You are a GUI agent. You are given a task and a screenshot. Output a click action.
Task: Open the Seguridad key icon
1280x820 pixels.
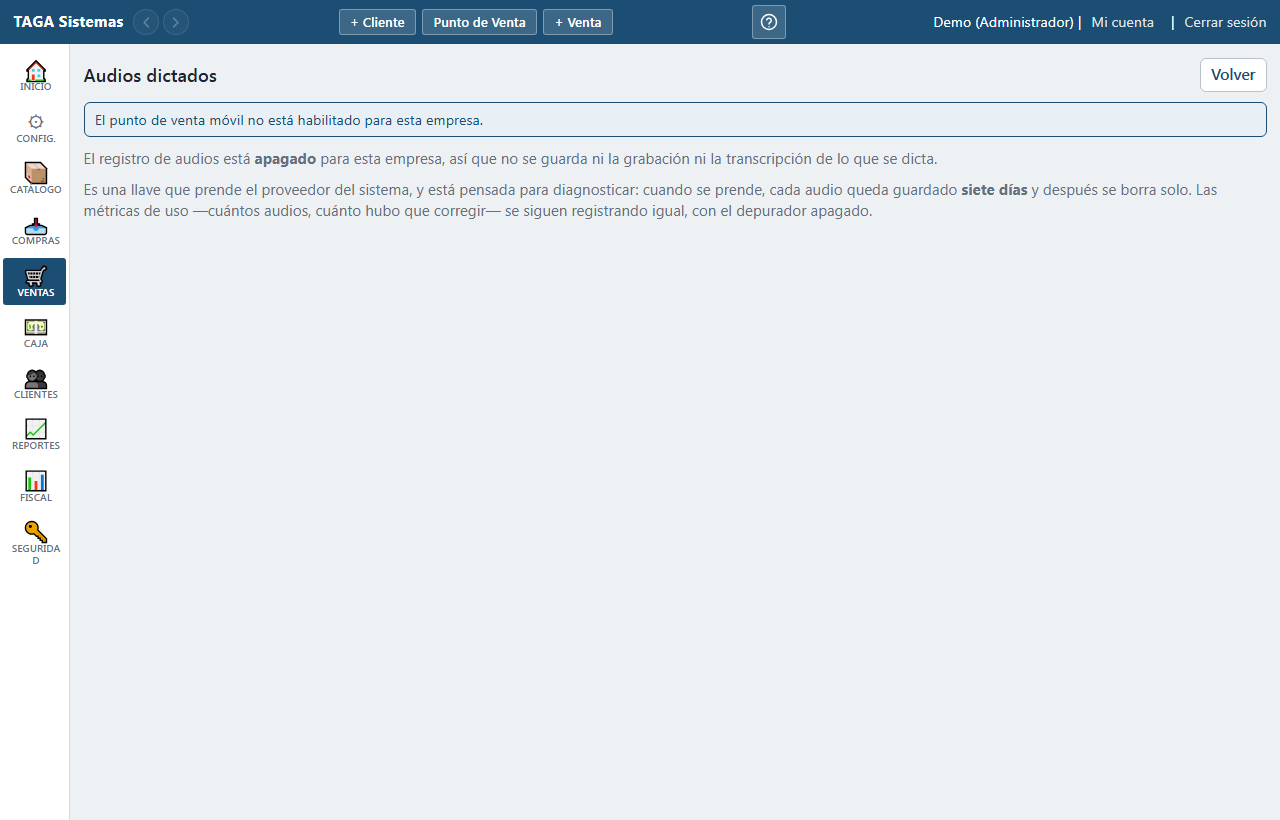coord(36,532)
